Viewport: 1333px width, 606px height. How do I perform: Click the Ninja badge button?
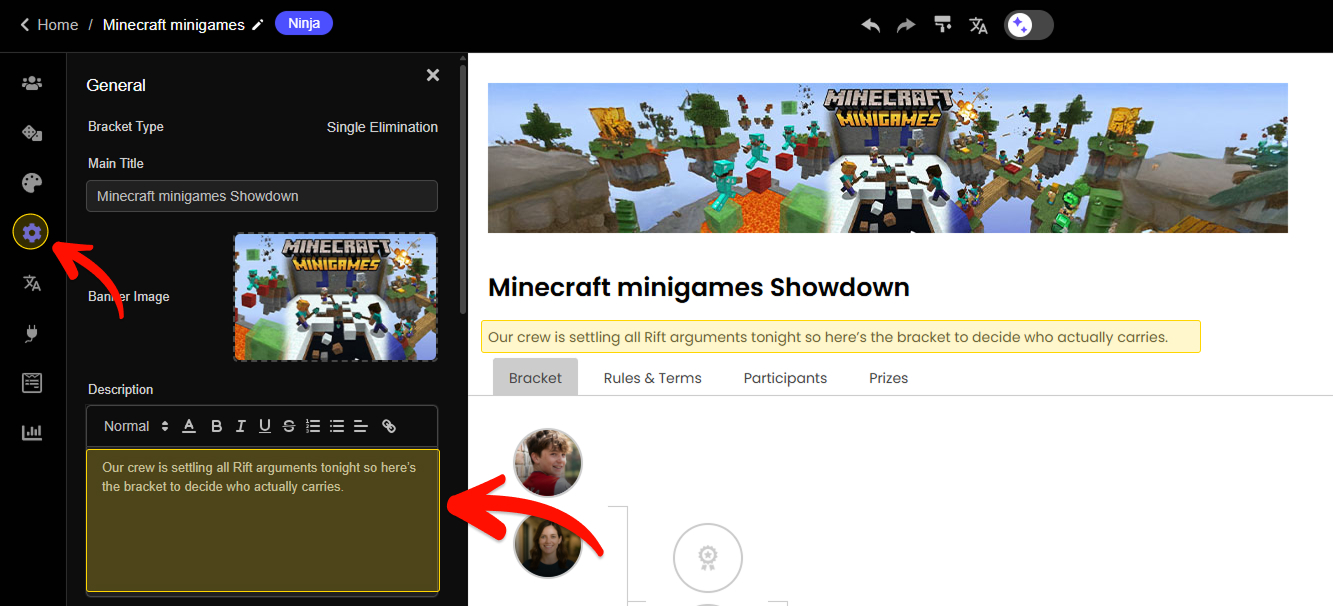304,23
